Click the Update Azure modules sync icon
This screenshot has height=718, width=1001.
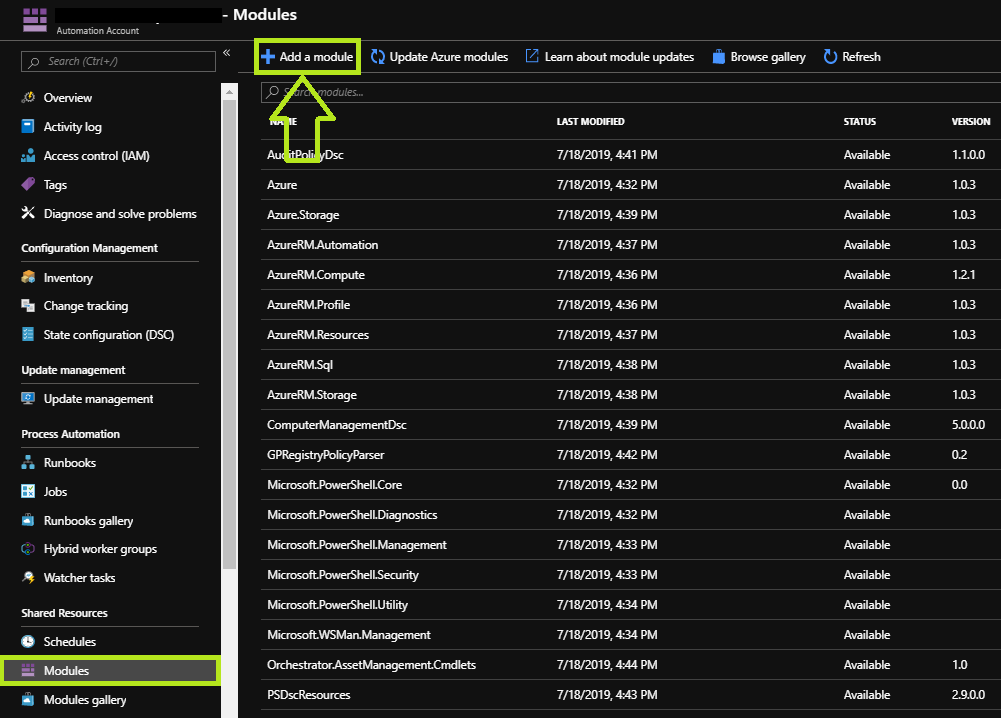click(x=378, y=57)
